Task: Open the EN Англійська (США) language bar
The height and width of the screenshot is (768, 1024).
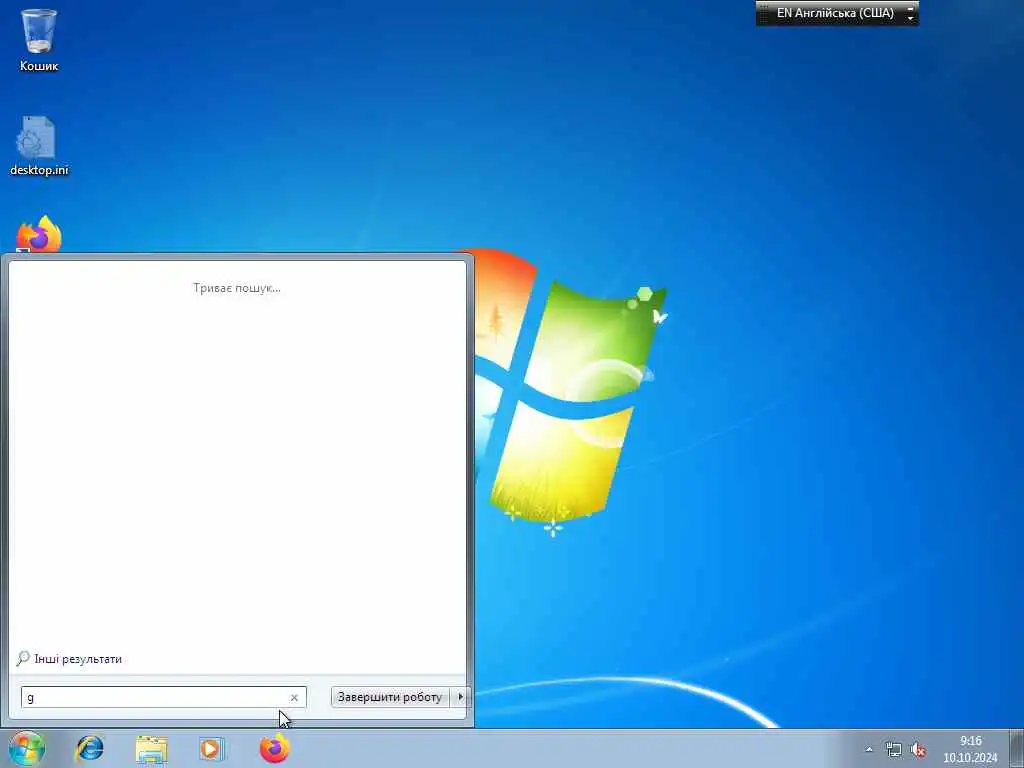Action: [x=835, y=13]
